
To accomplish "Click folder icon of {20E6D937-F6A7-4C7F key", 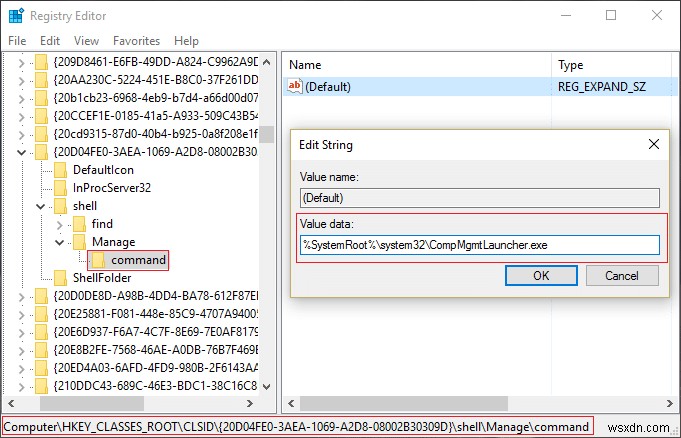I will pyautogui.click(x=41, y=332).
